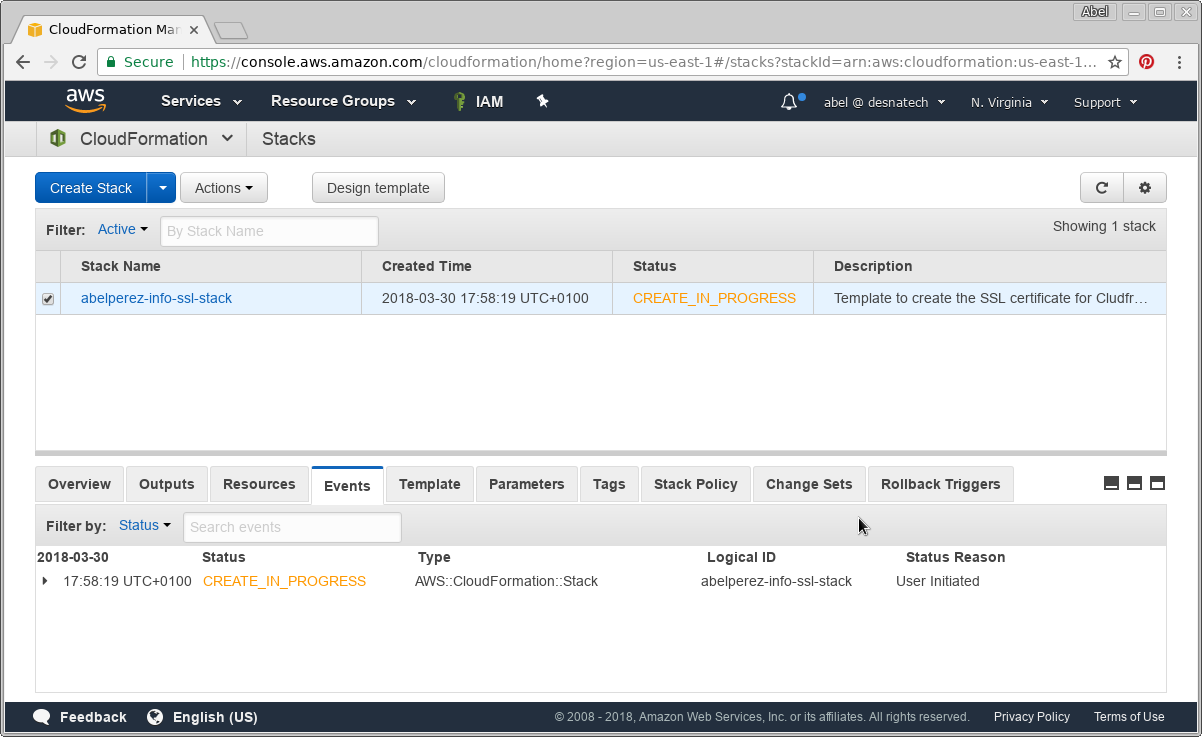
Task: Expand the 17:58:19 event row
Action: (x=45, y=581)
